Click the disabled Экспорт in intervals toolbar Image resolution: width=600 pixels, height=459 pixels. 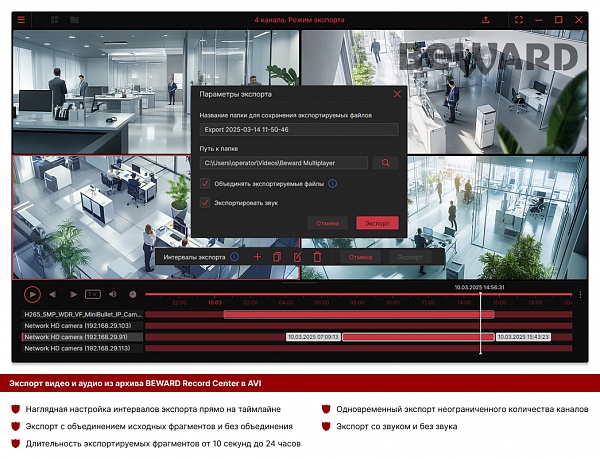tap(410, 257)
